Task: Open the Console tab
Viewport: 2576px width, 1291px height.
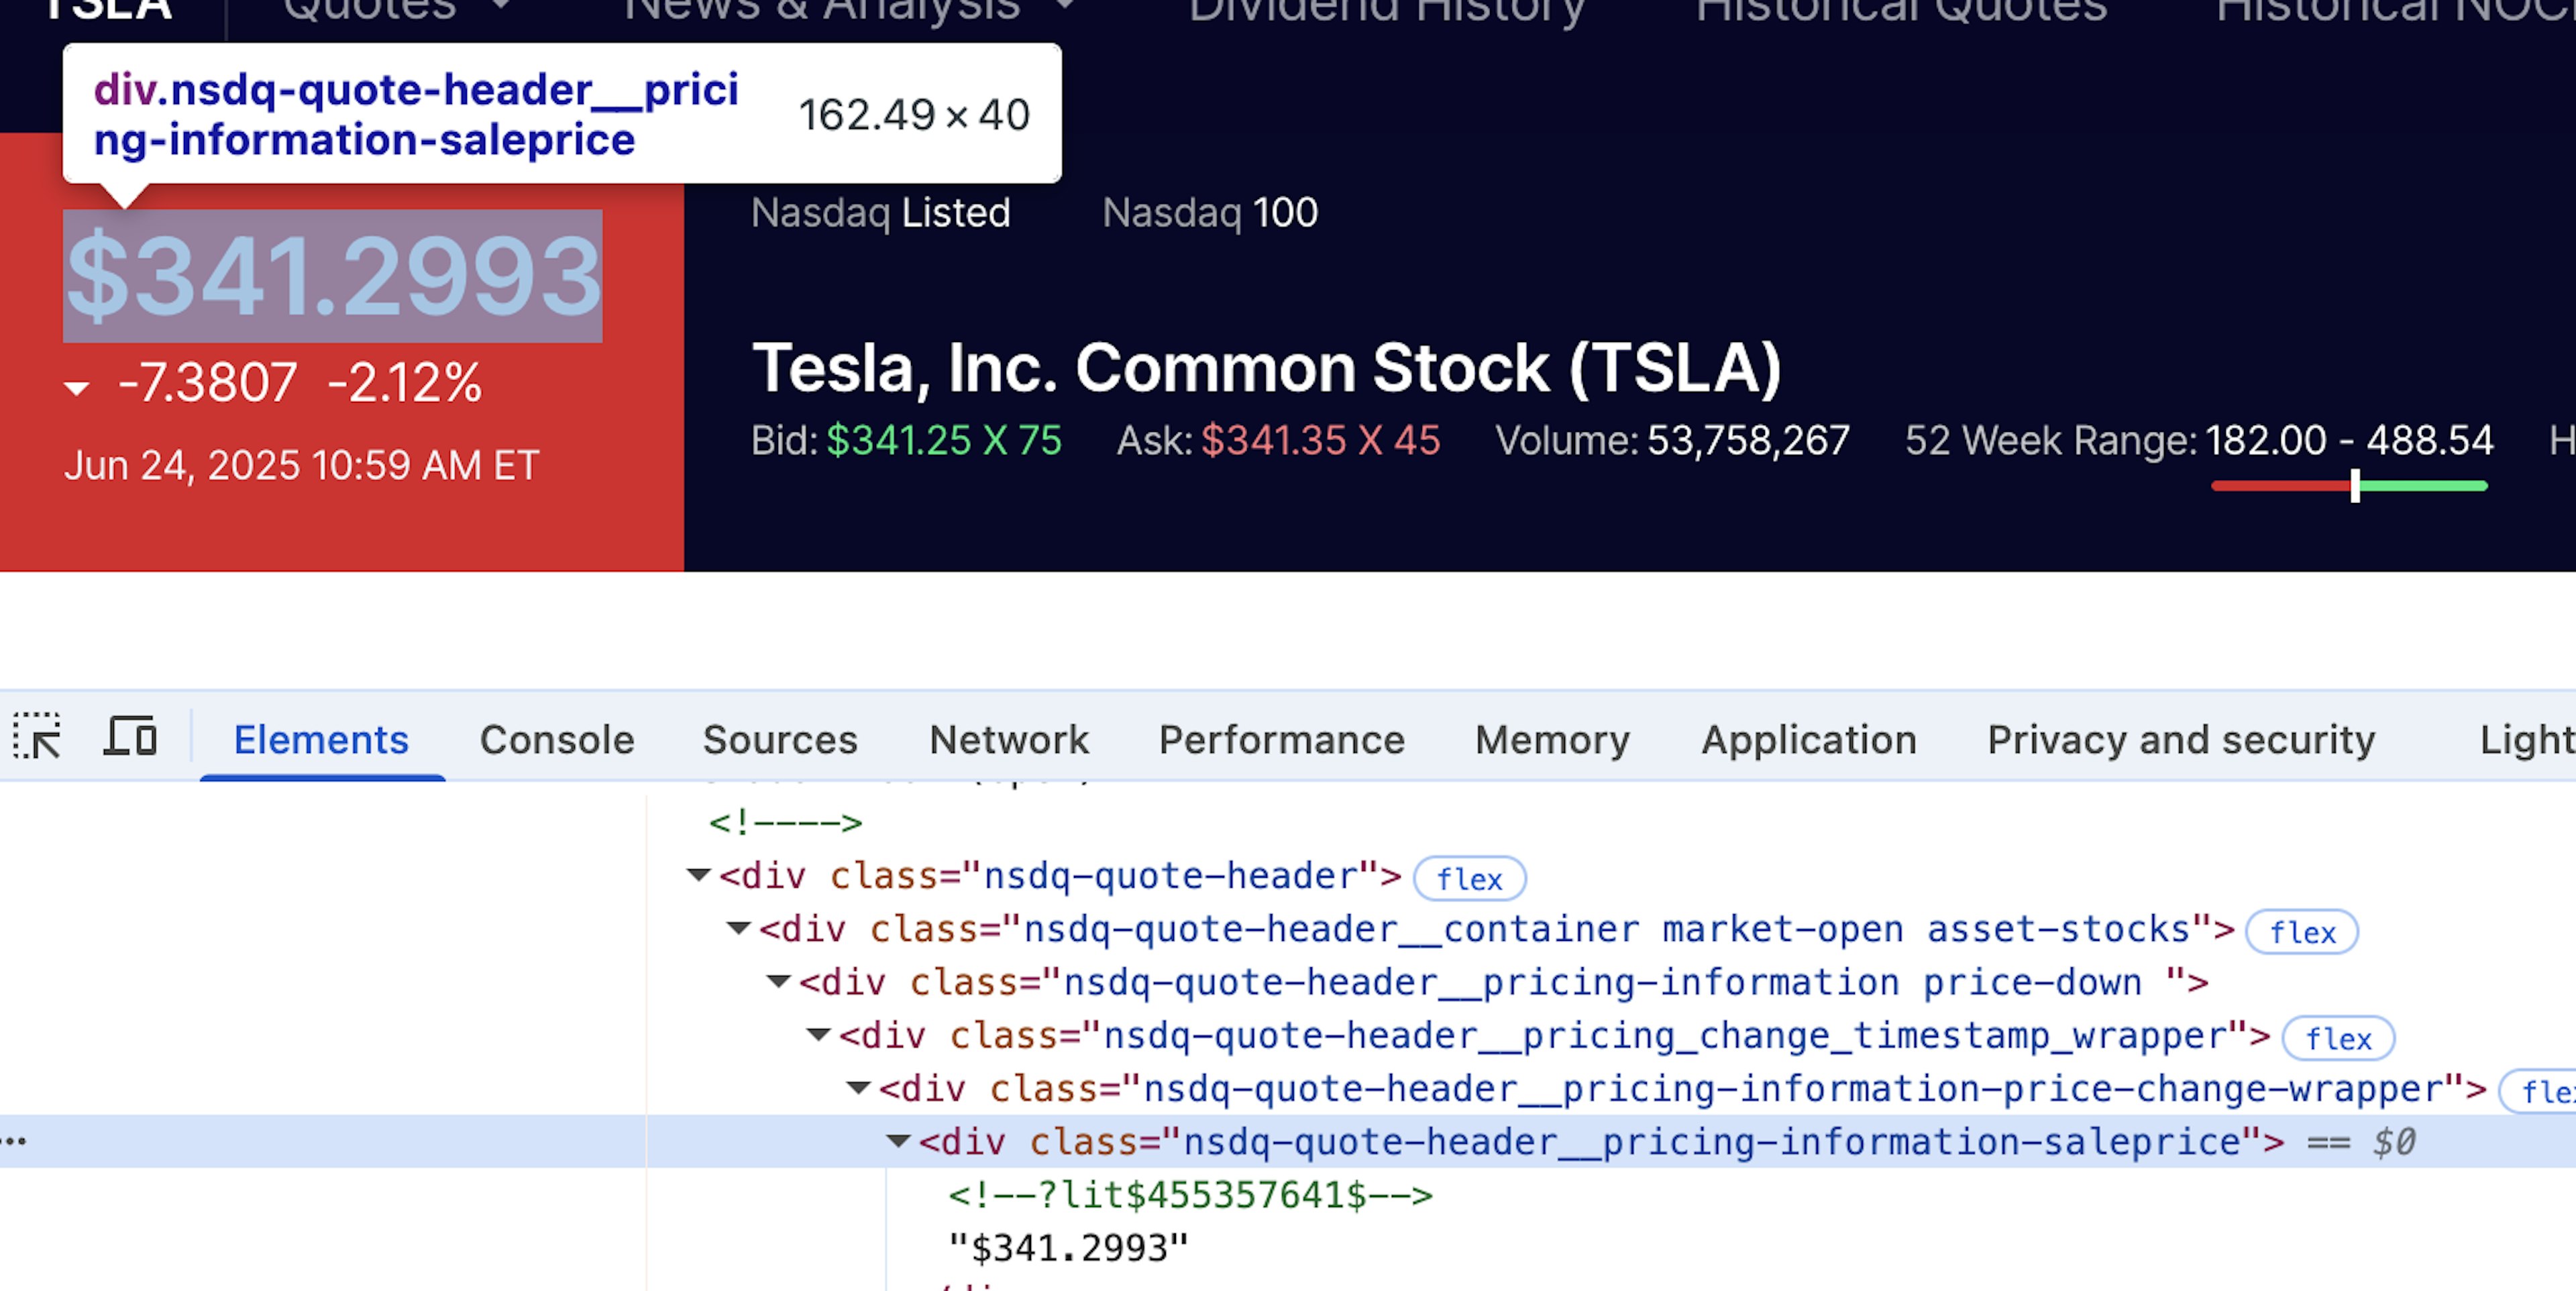Action: tap(557, 740)
